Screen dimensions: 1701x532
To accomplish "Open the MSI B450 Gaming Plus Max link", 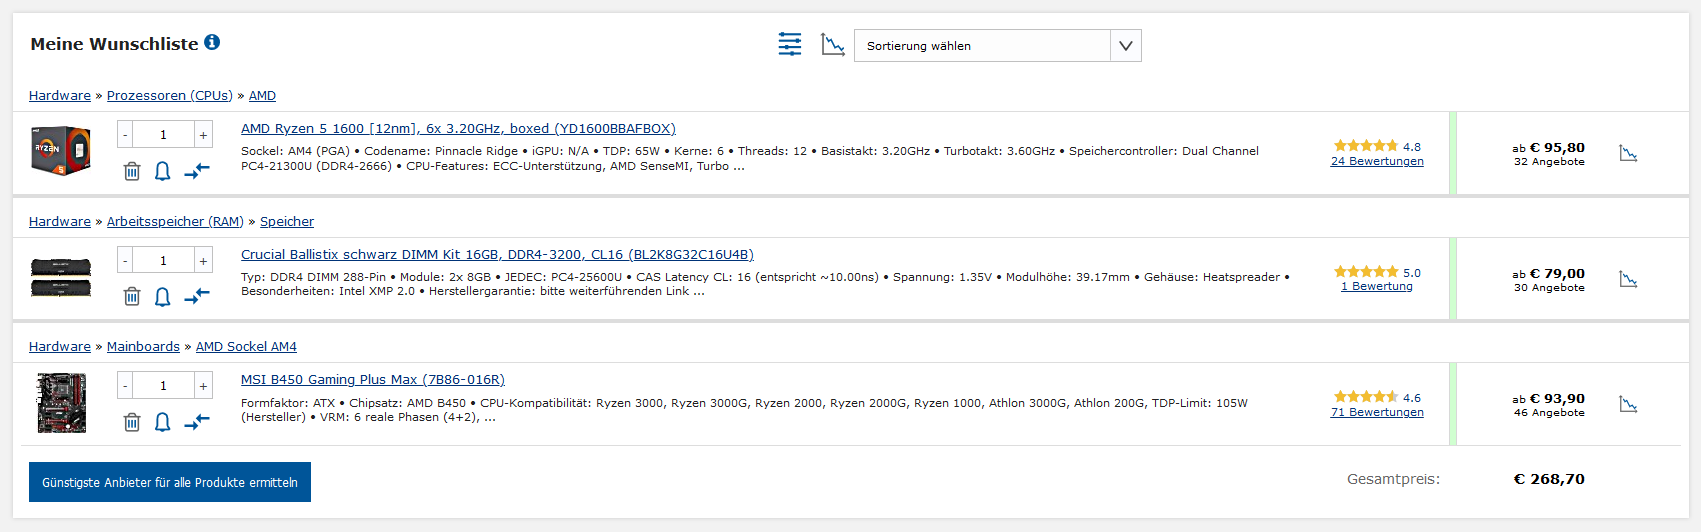I will (373, 380).
